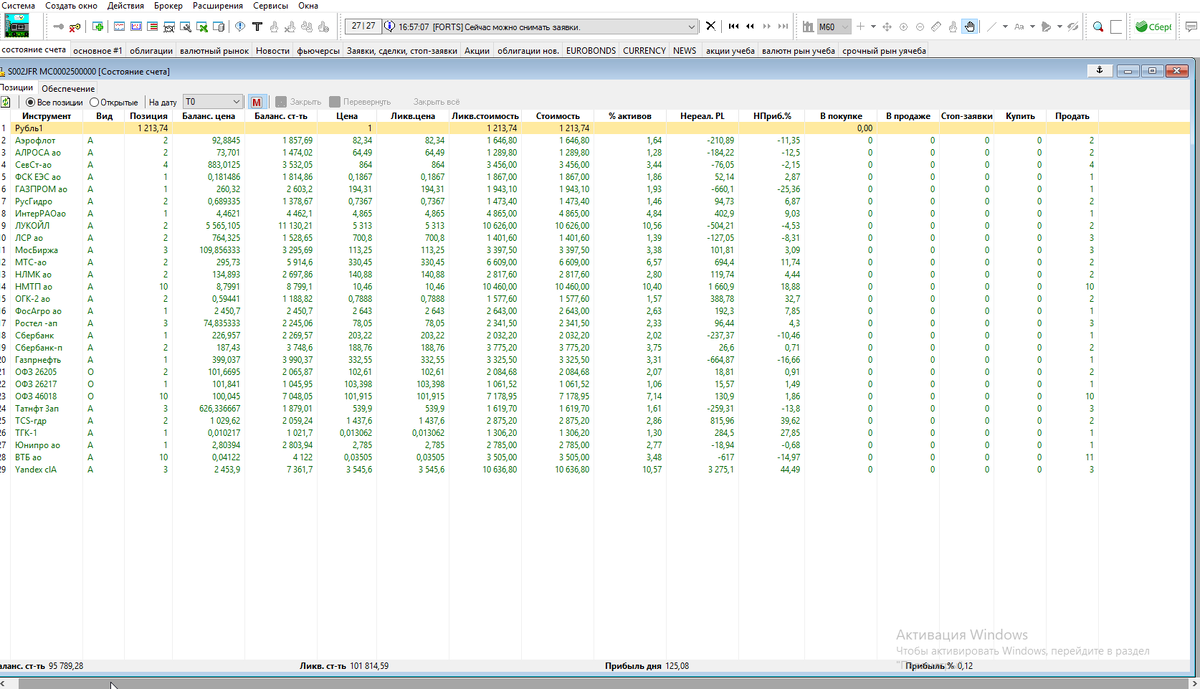
Task: Select the line drawing tool
Action: (x=992, y=26)
